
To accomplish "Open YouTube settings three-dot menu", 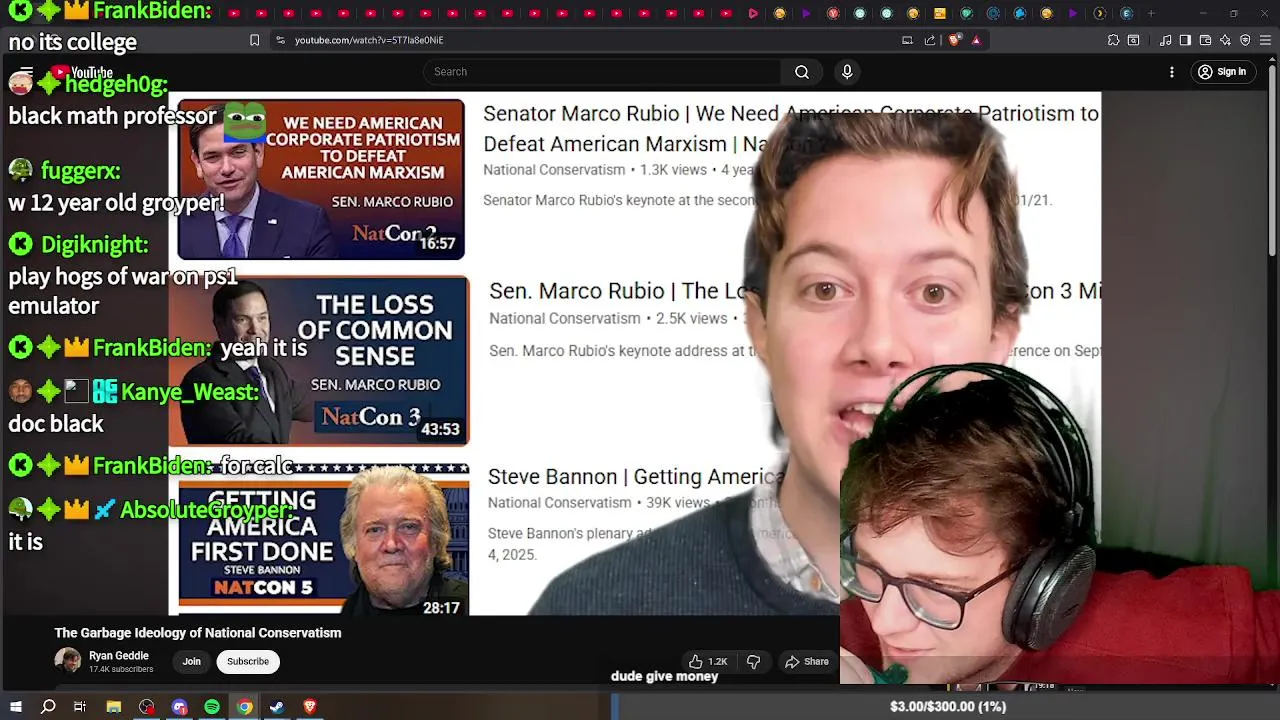I will [1172, 72].
